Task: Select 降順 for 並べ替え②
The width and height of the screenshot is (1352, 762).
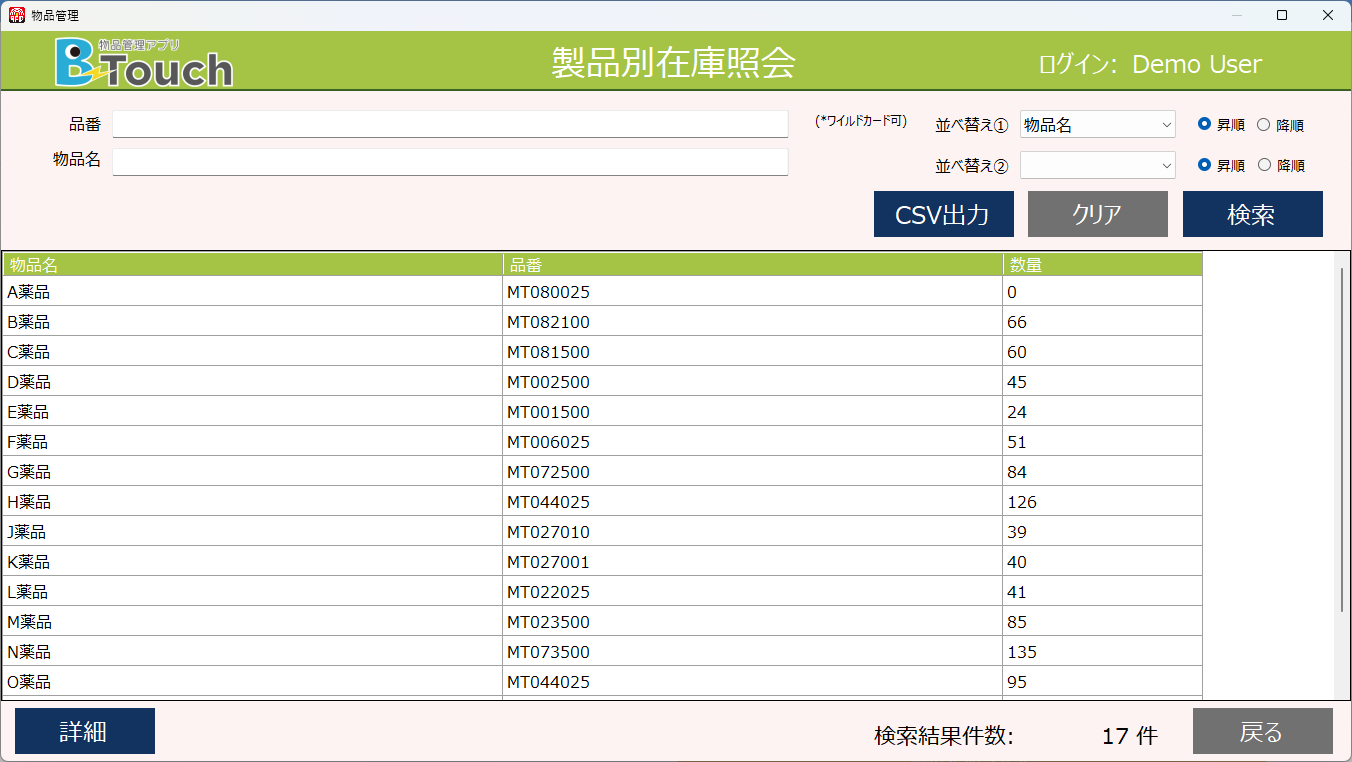Action: click(1280, 165)
